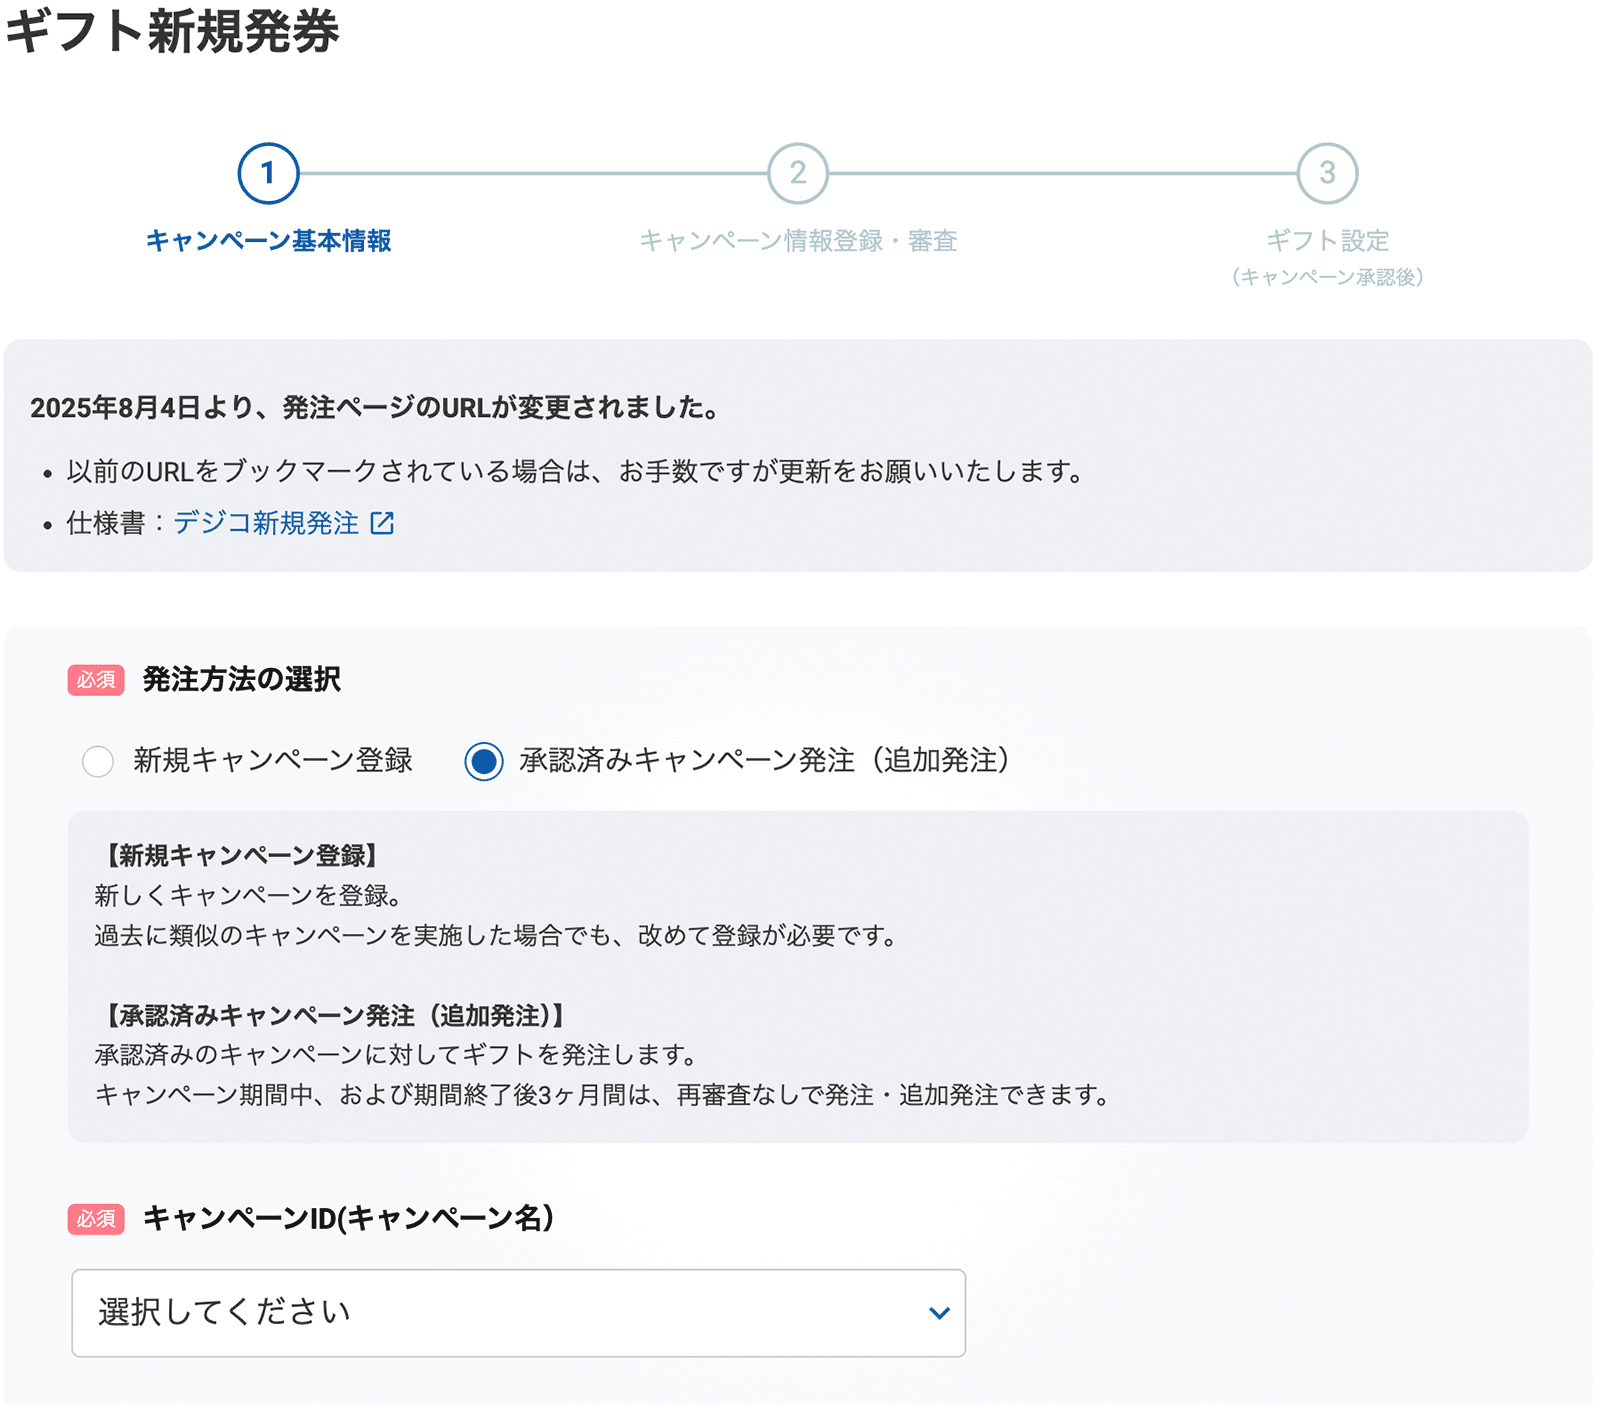Click the step 2 circle in progress bar

point(797,173)
